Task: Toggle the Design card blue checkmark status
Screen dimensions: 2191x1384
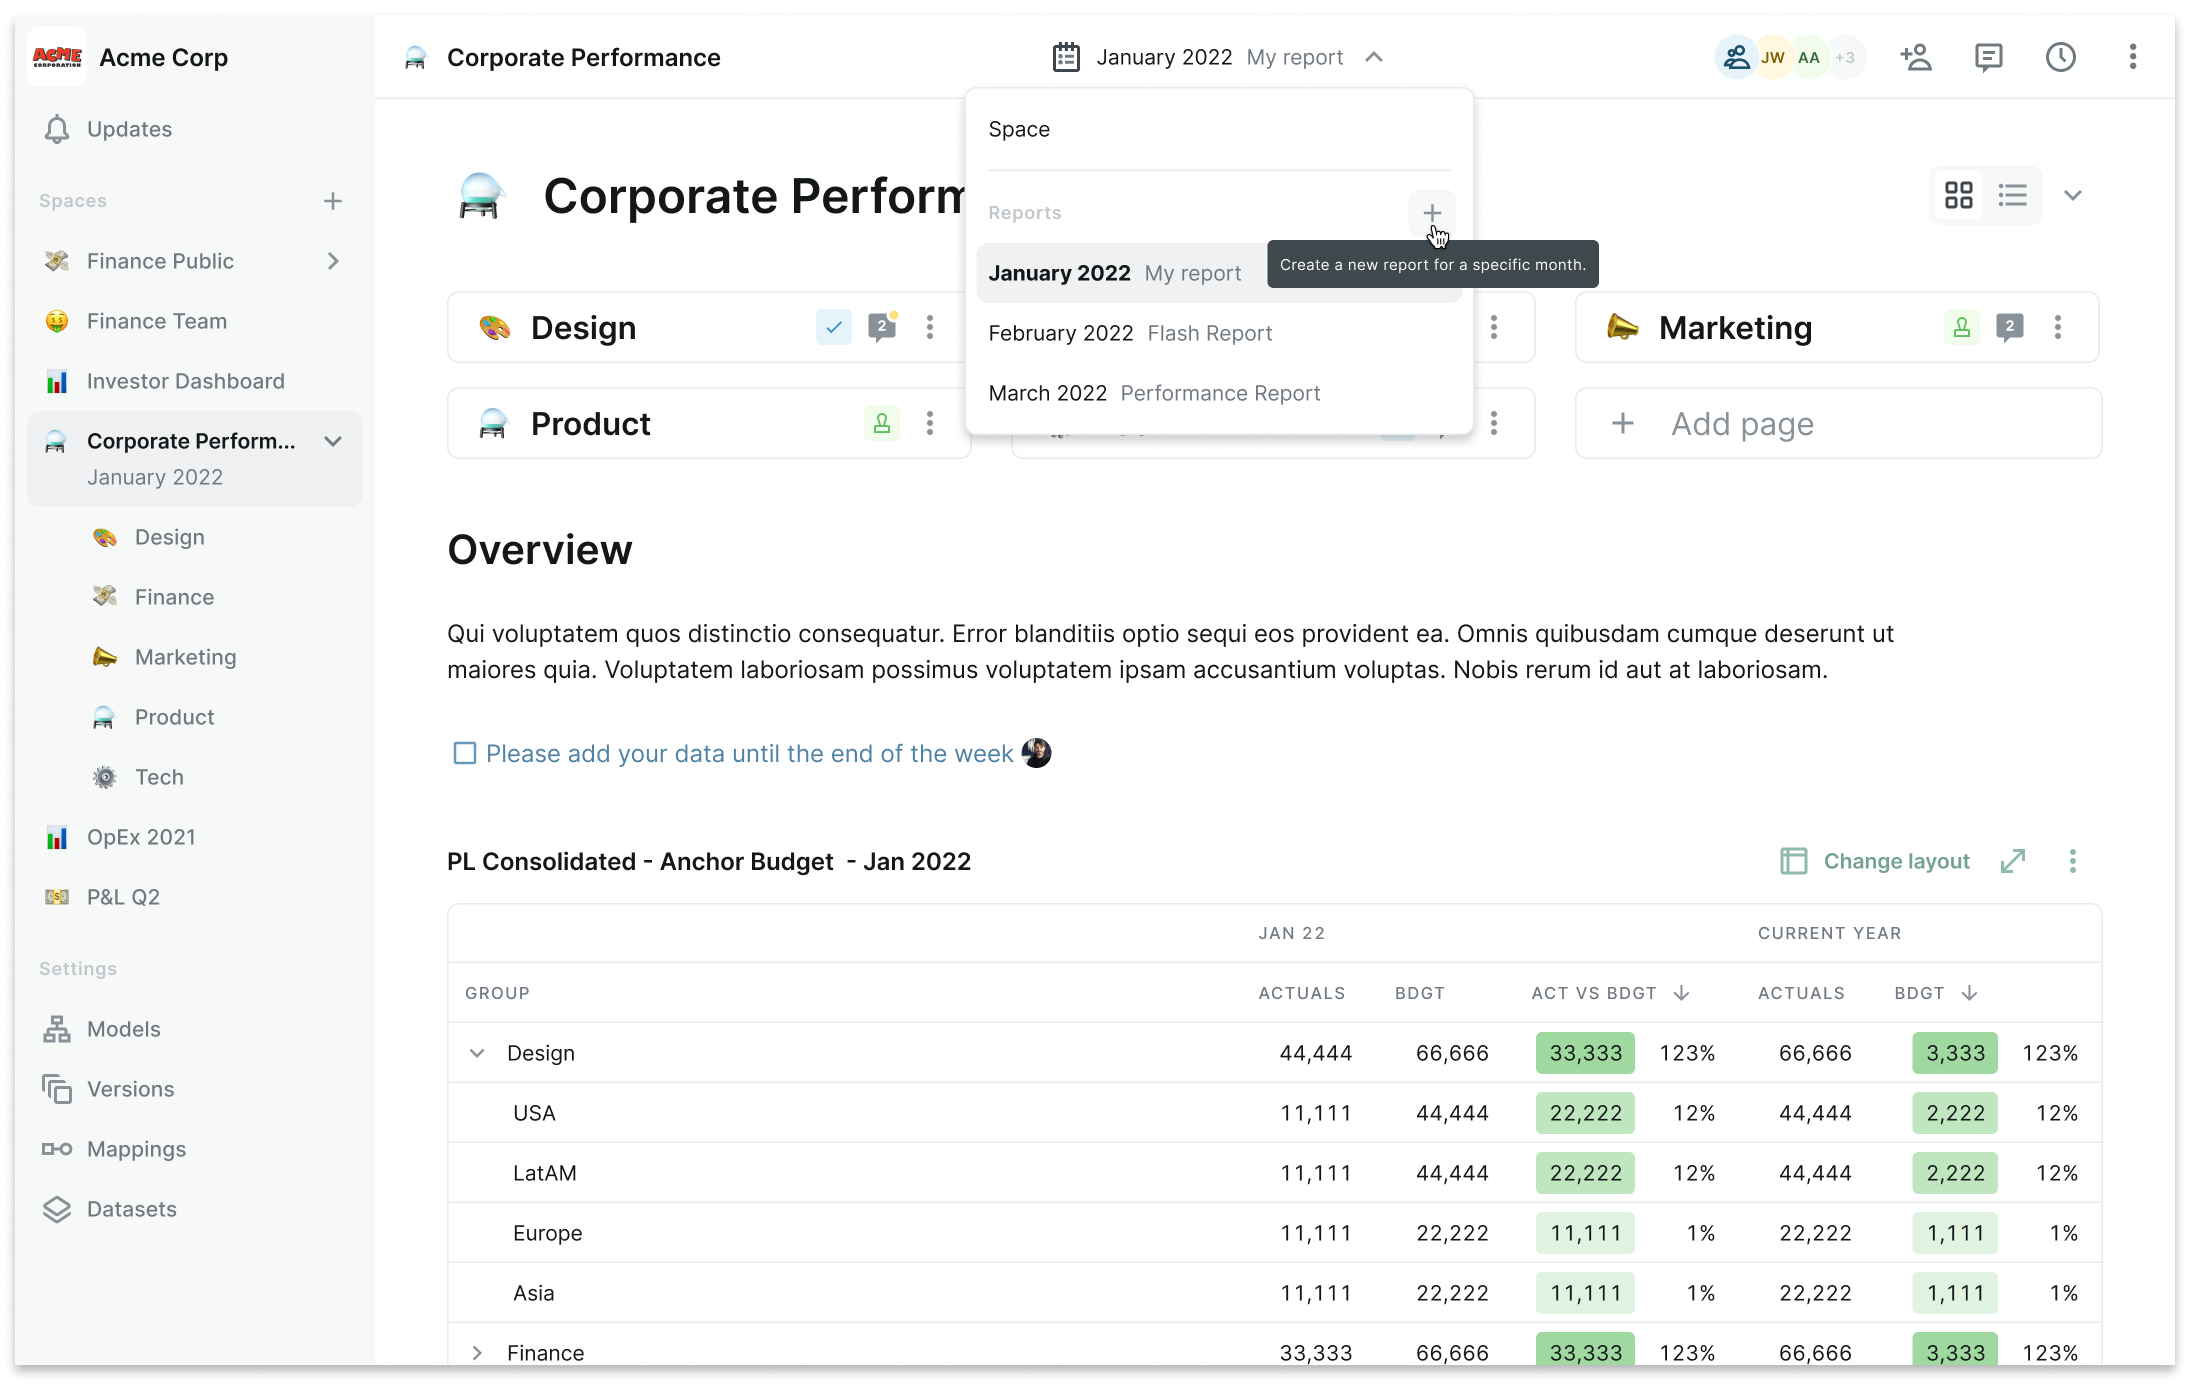Action: (833, 327)
